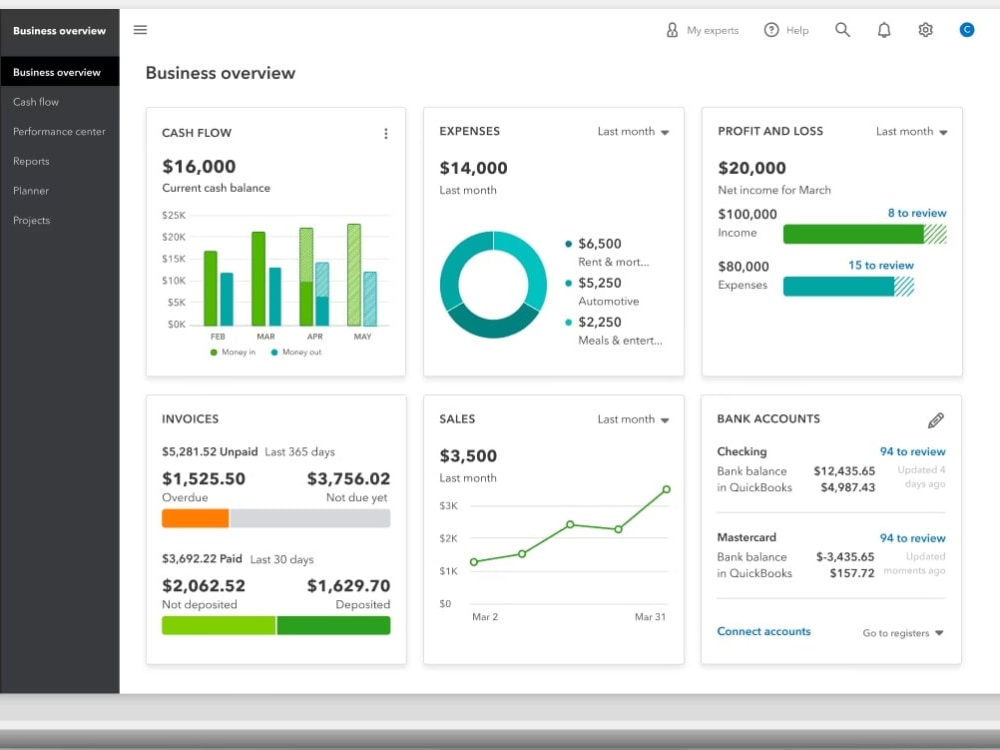The width and height of the screenshot is (1000, 750).
Task: Open Cash flow in sidebar
Action: click(x=36, y=102)
